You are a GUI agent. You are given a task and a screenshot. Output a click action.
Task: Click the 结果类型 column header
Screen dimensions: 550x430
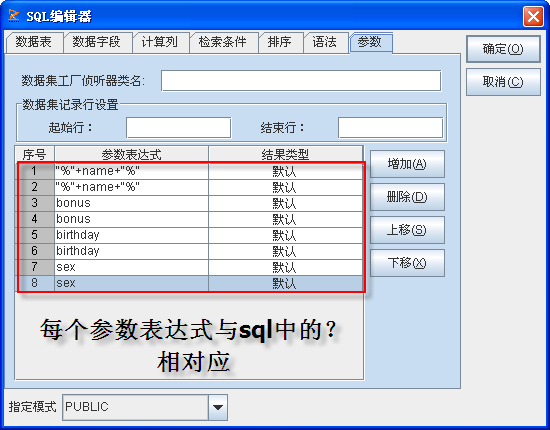pos(286,154)
